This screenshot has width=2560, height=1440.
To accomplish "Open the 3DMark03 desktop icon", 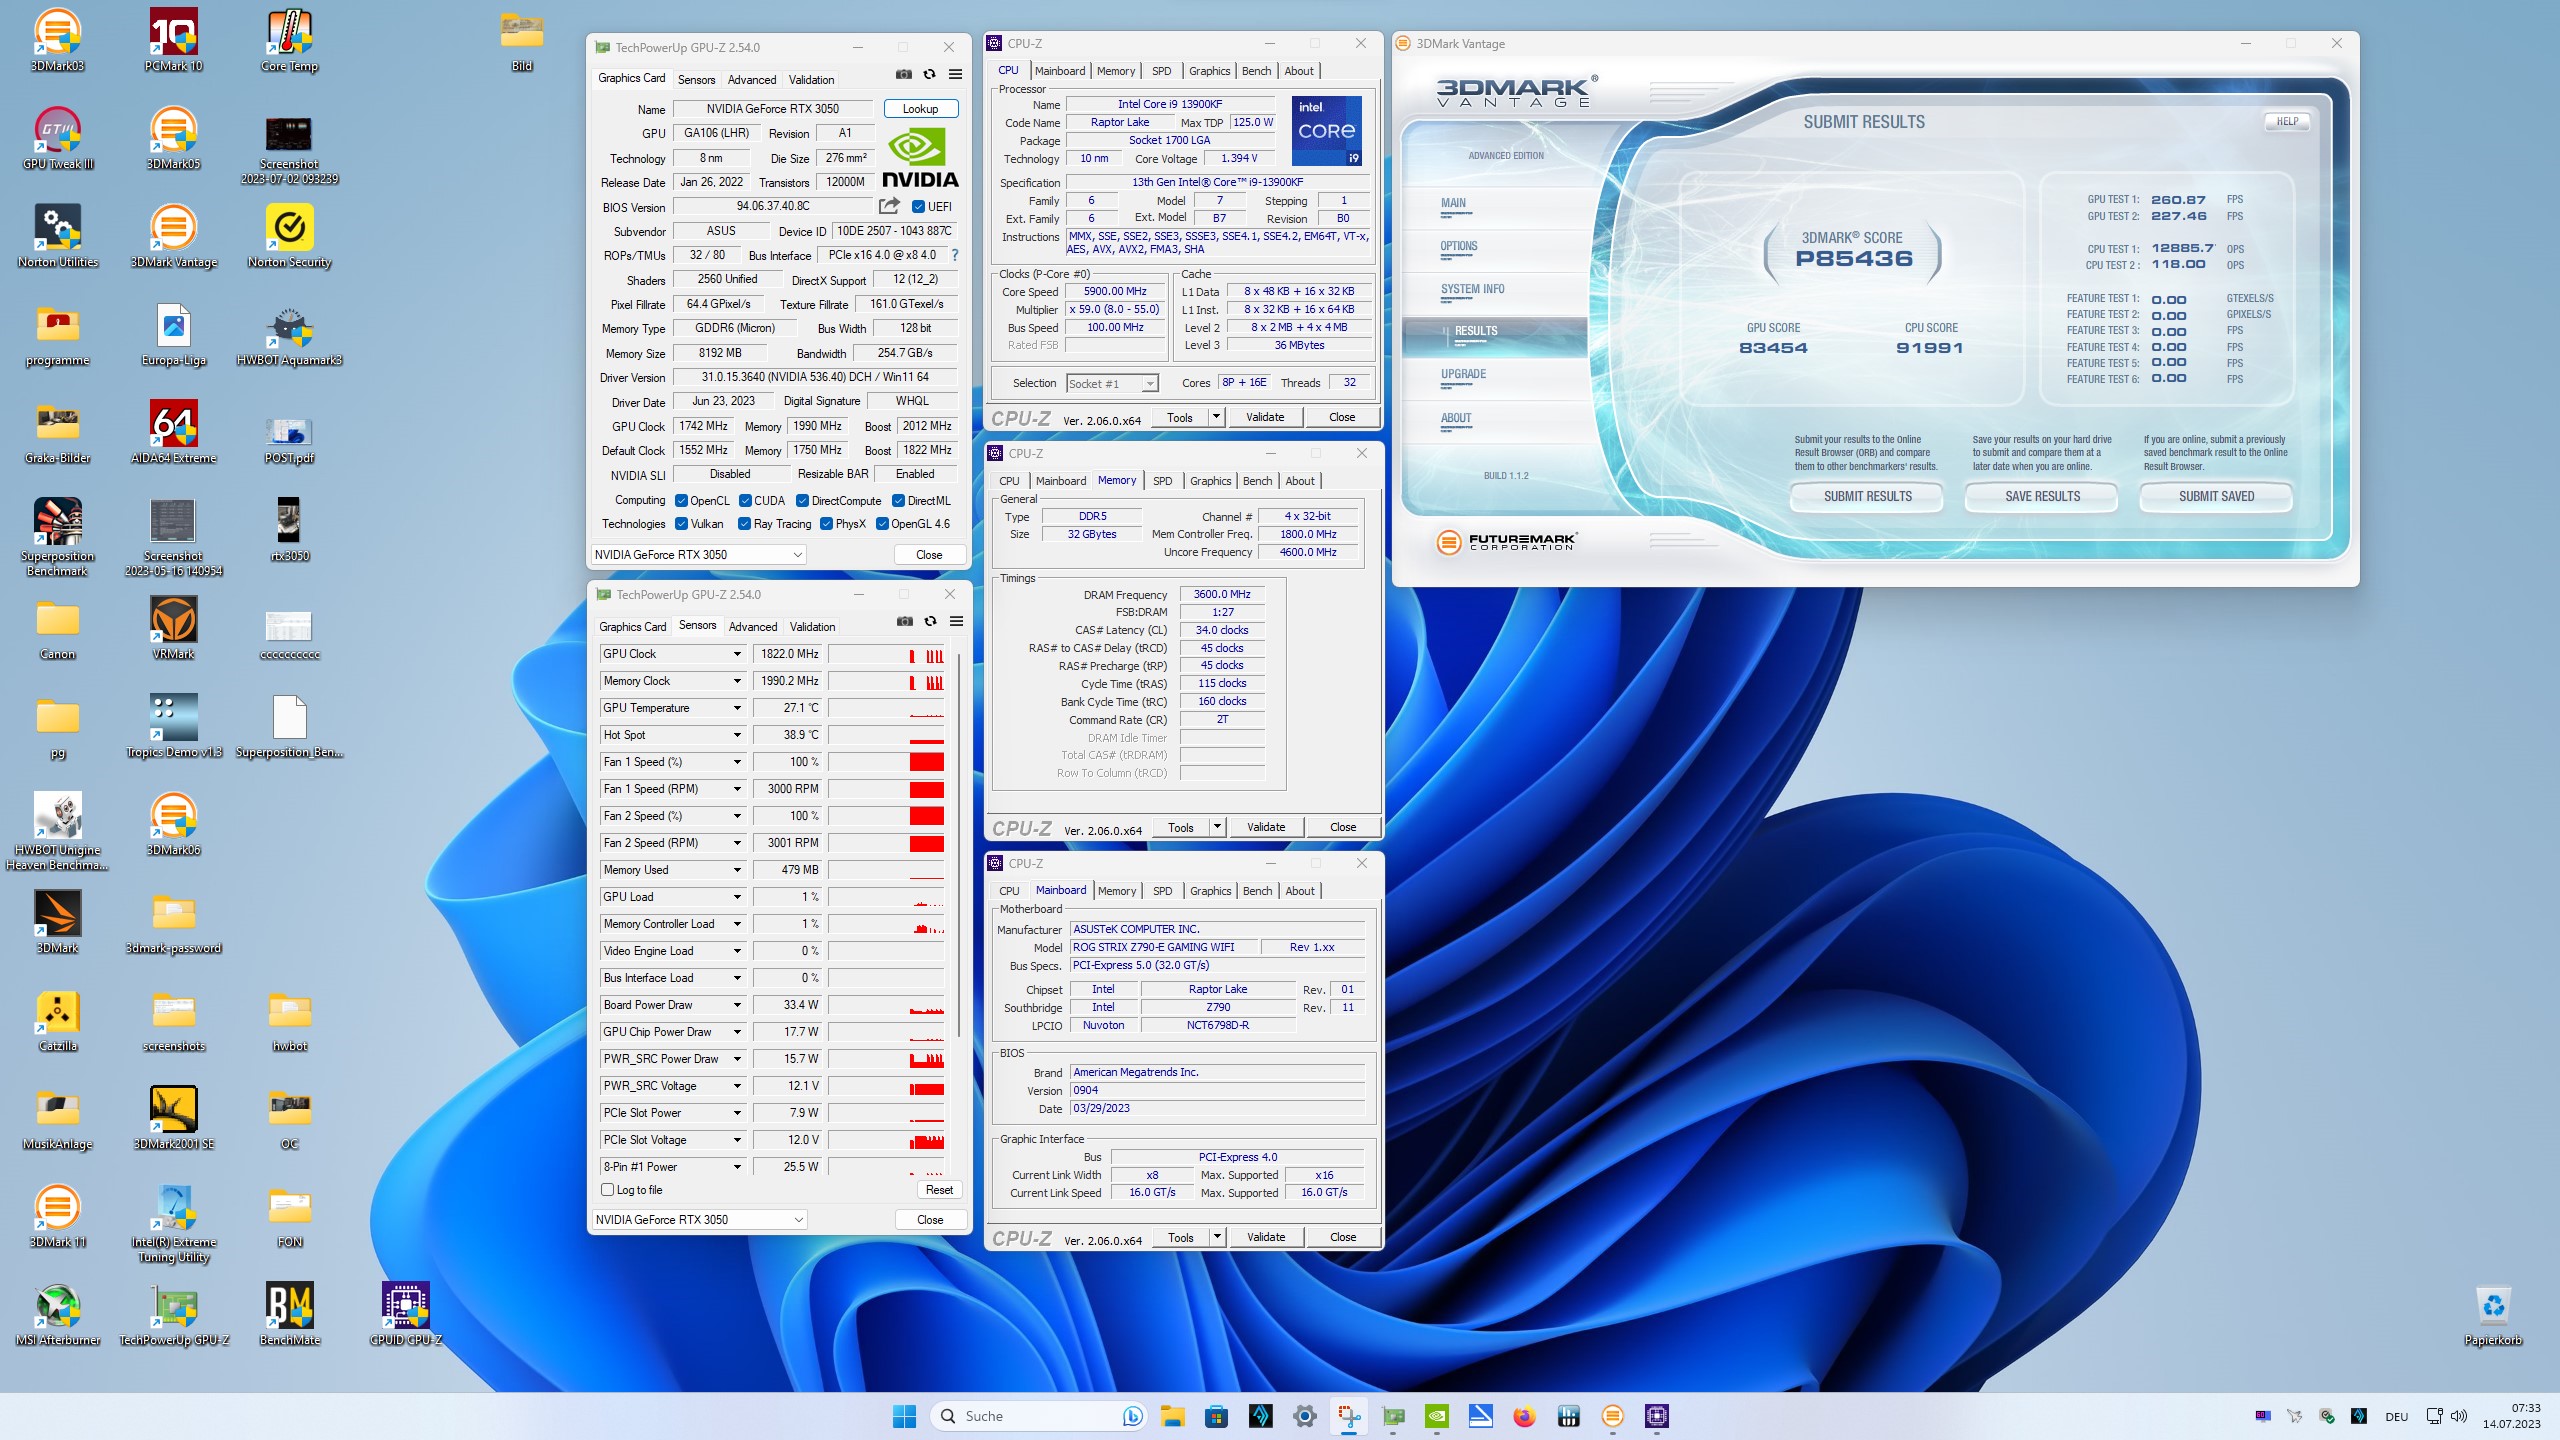I will (58, 40).
